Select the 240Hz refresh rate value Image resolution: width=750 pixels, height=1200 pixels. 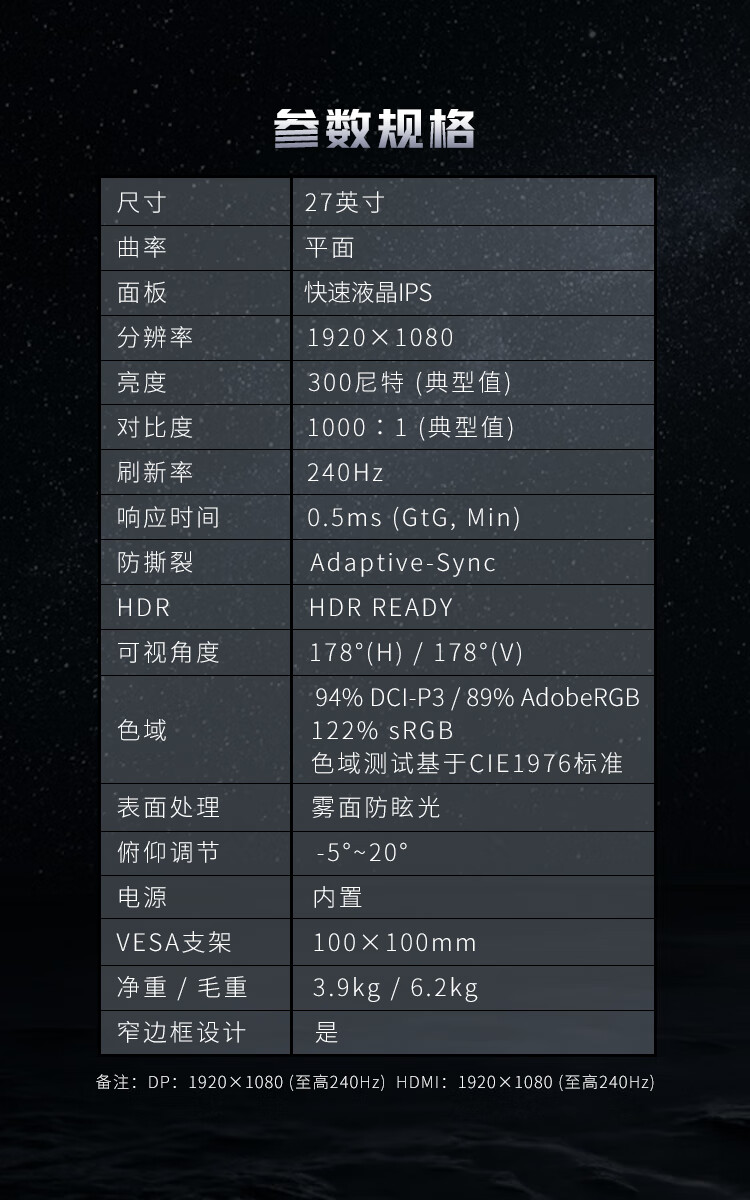345,473
